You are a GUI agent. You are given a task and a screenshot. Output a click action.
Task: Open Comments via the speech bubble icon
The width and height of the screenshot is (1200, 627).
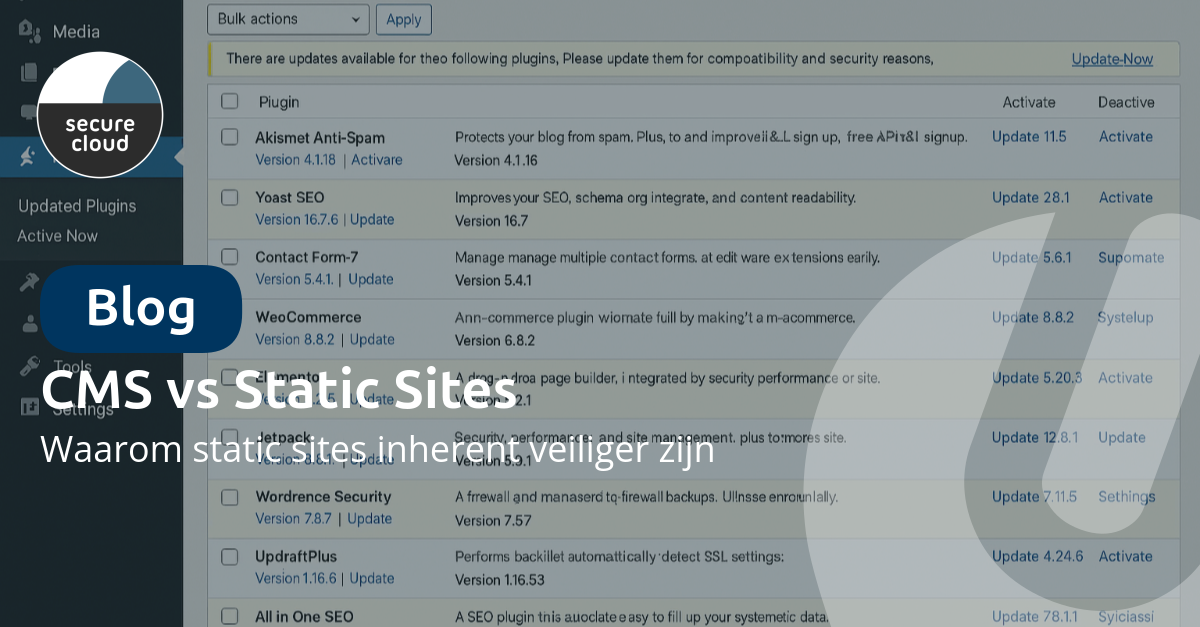coord(28,112)
